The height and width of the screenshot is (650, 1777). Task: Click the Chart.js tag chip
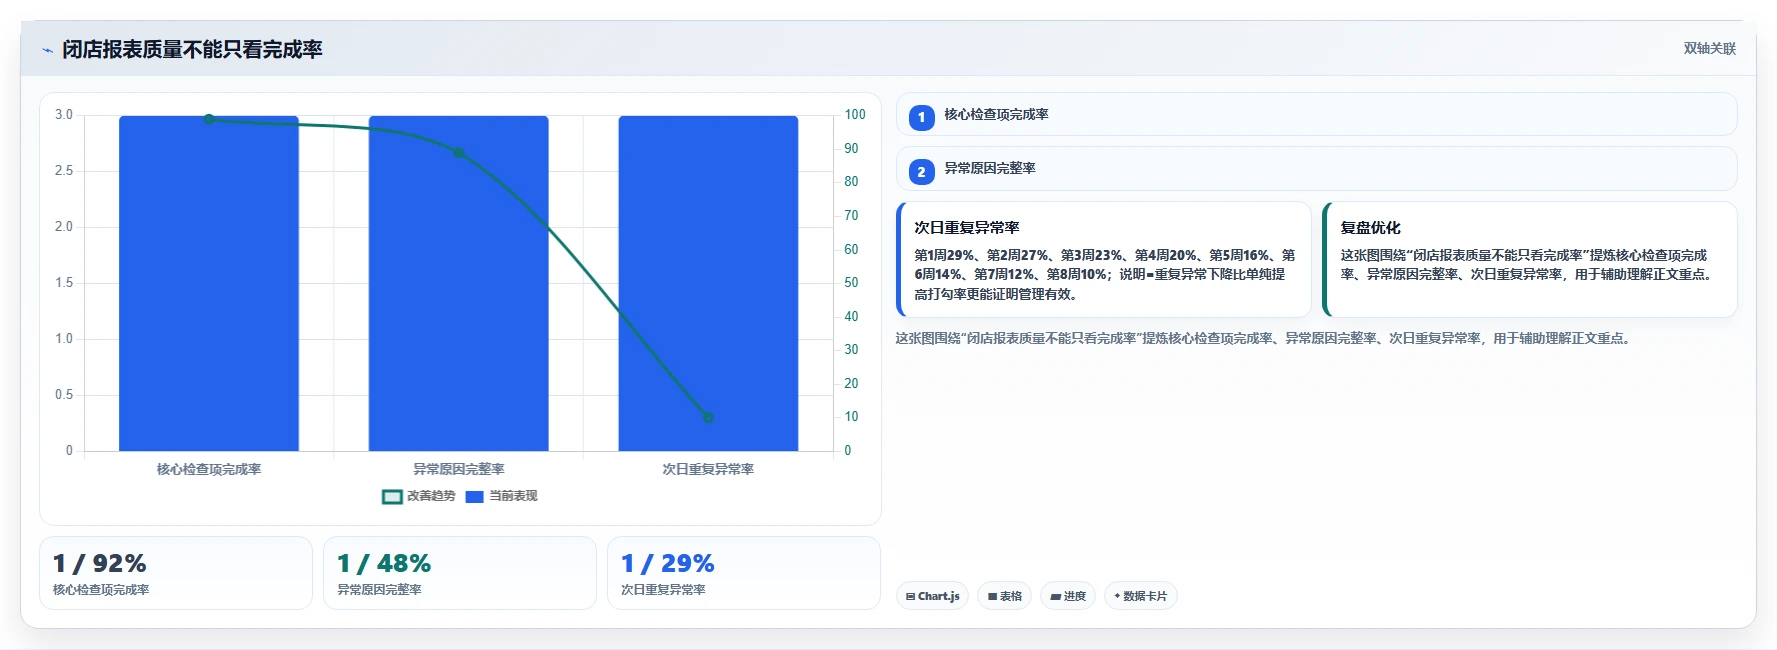point(932,596)
